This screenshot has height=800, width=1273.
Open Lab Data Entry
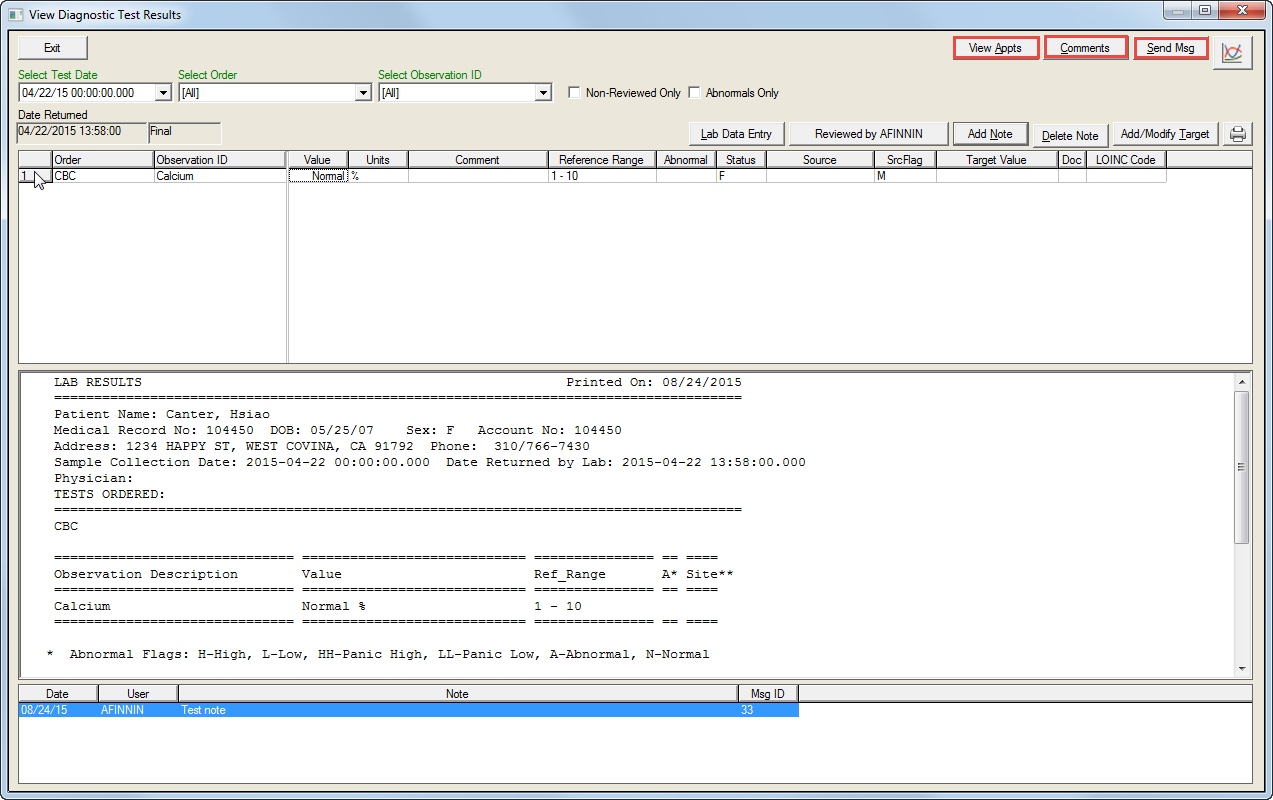pos(736,134)
